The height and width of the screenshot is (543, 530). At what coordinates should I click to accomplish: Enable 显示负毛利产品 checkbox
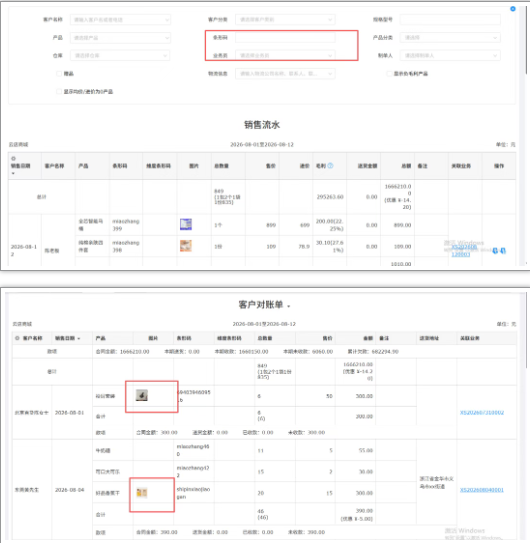point(389,73)
